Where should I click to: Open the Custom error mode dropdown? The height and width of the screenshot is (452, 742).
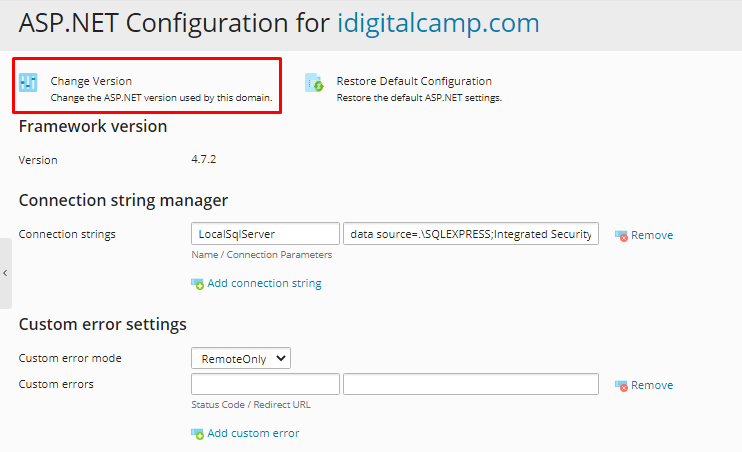pos(240,358)
